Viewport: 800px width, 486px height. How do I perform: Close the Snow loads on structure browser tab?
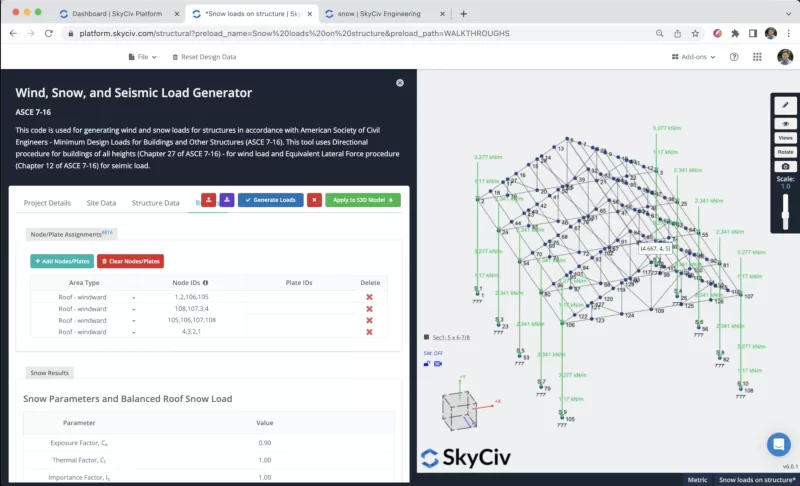coord(310,14)
